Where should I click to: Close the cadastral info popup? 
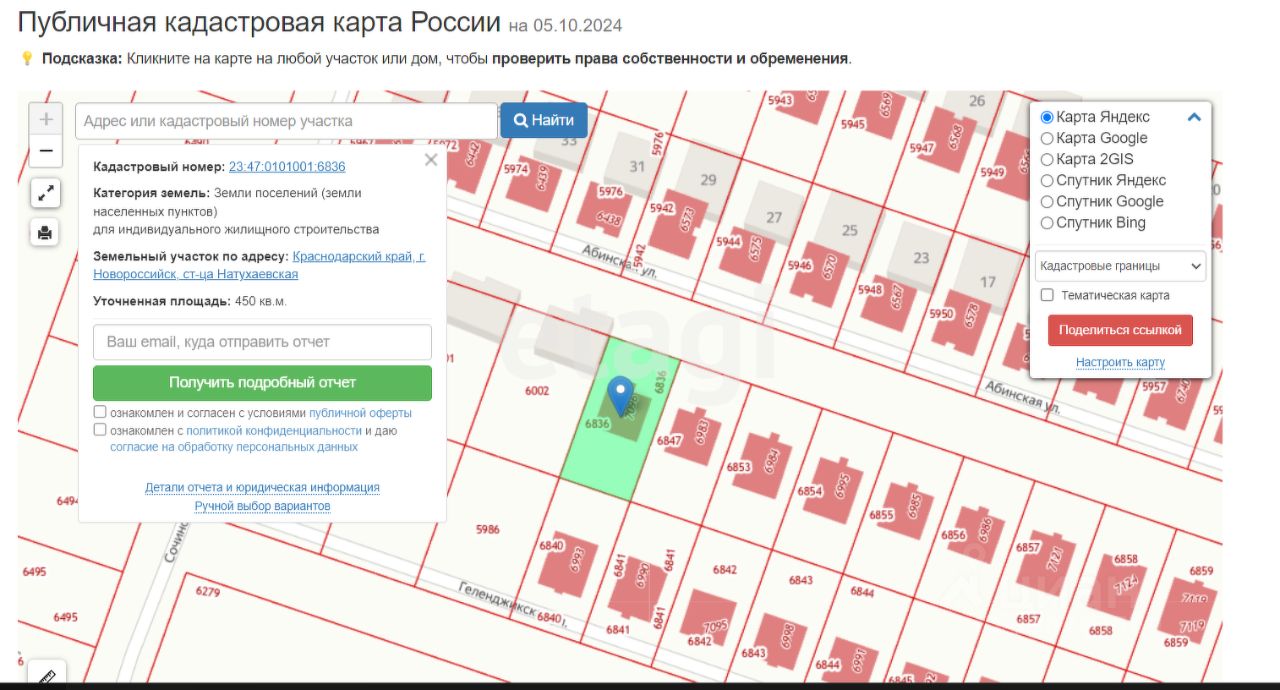[x=431, y=160]
